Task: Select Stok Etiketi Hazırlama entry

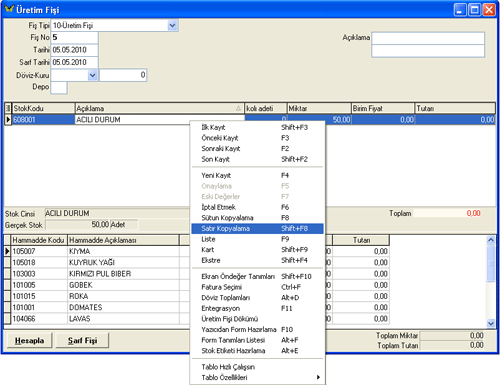Action: tap(257, 351)
